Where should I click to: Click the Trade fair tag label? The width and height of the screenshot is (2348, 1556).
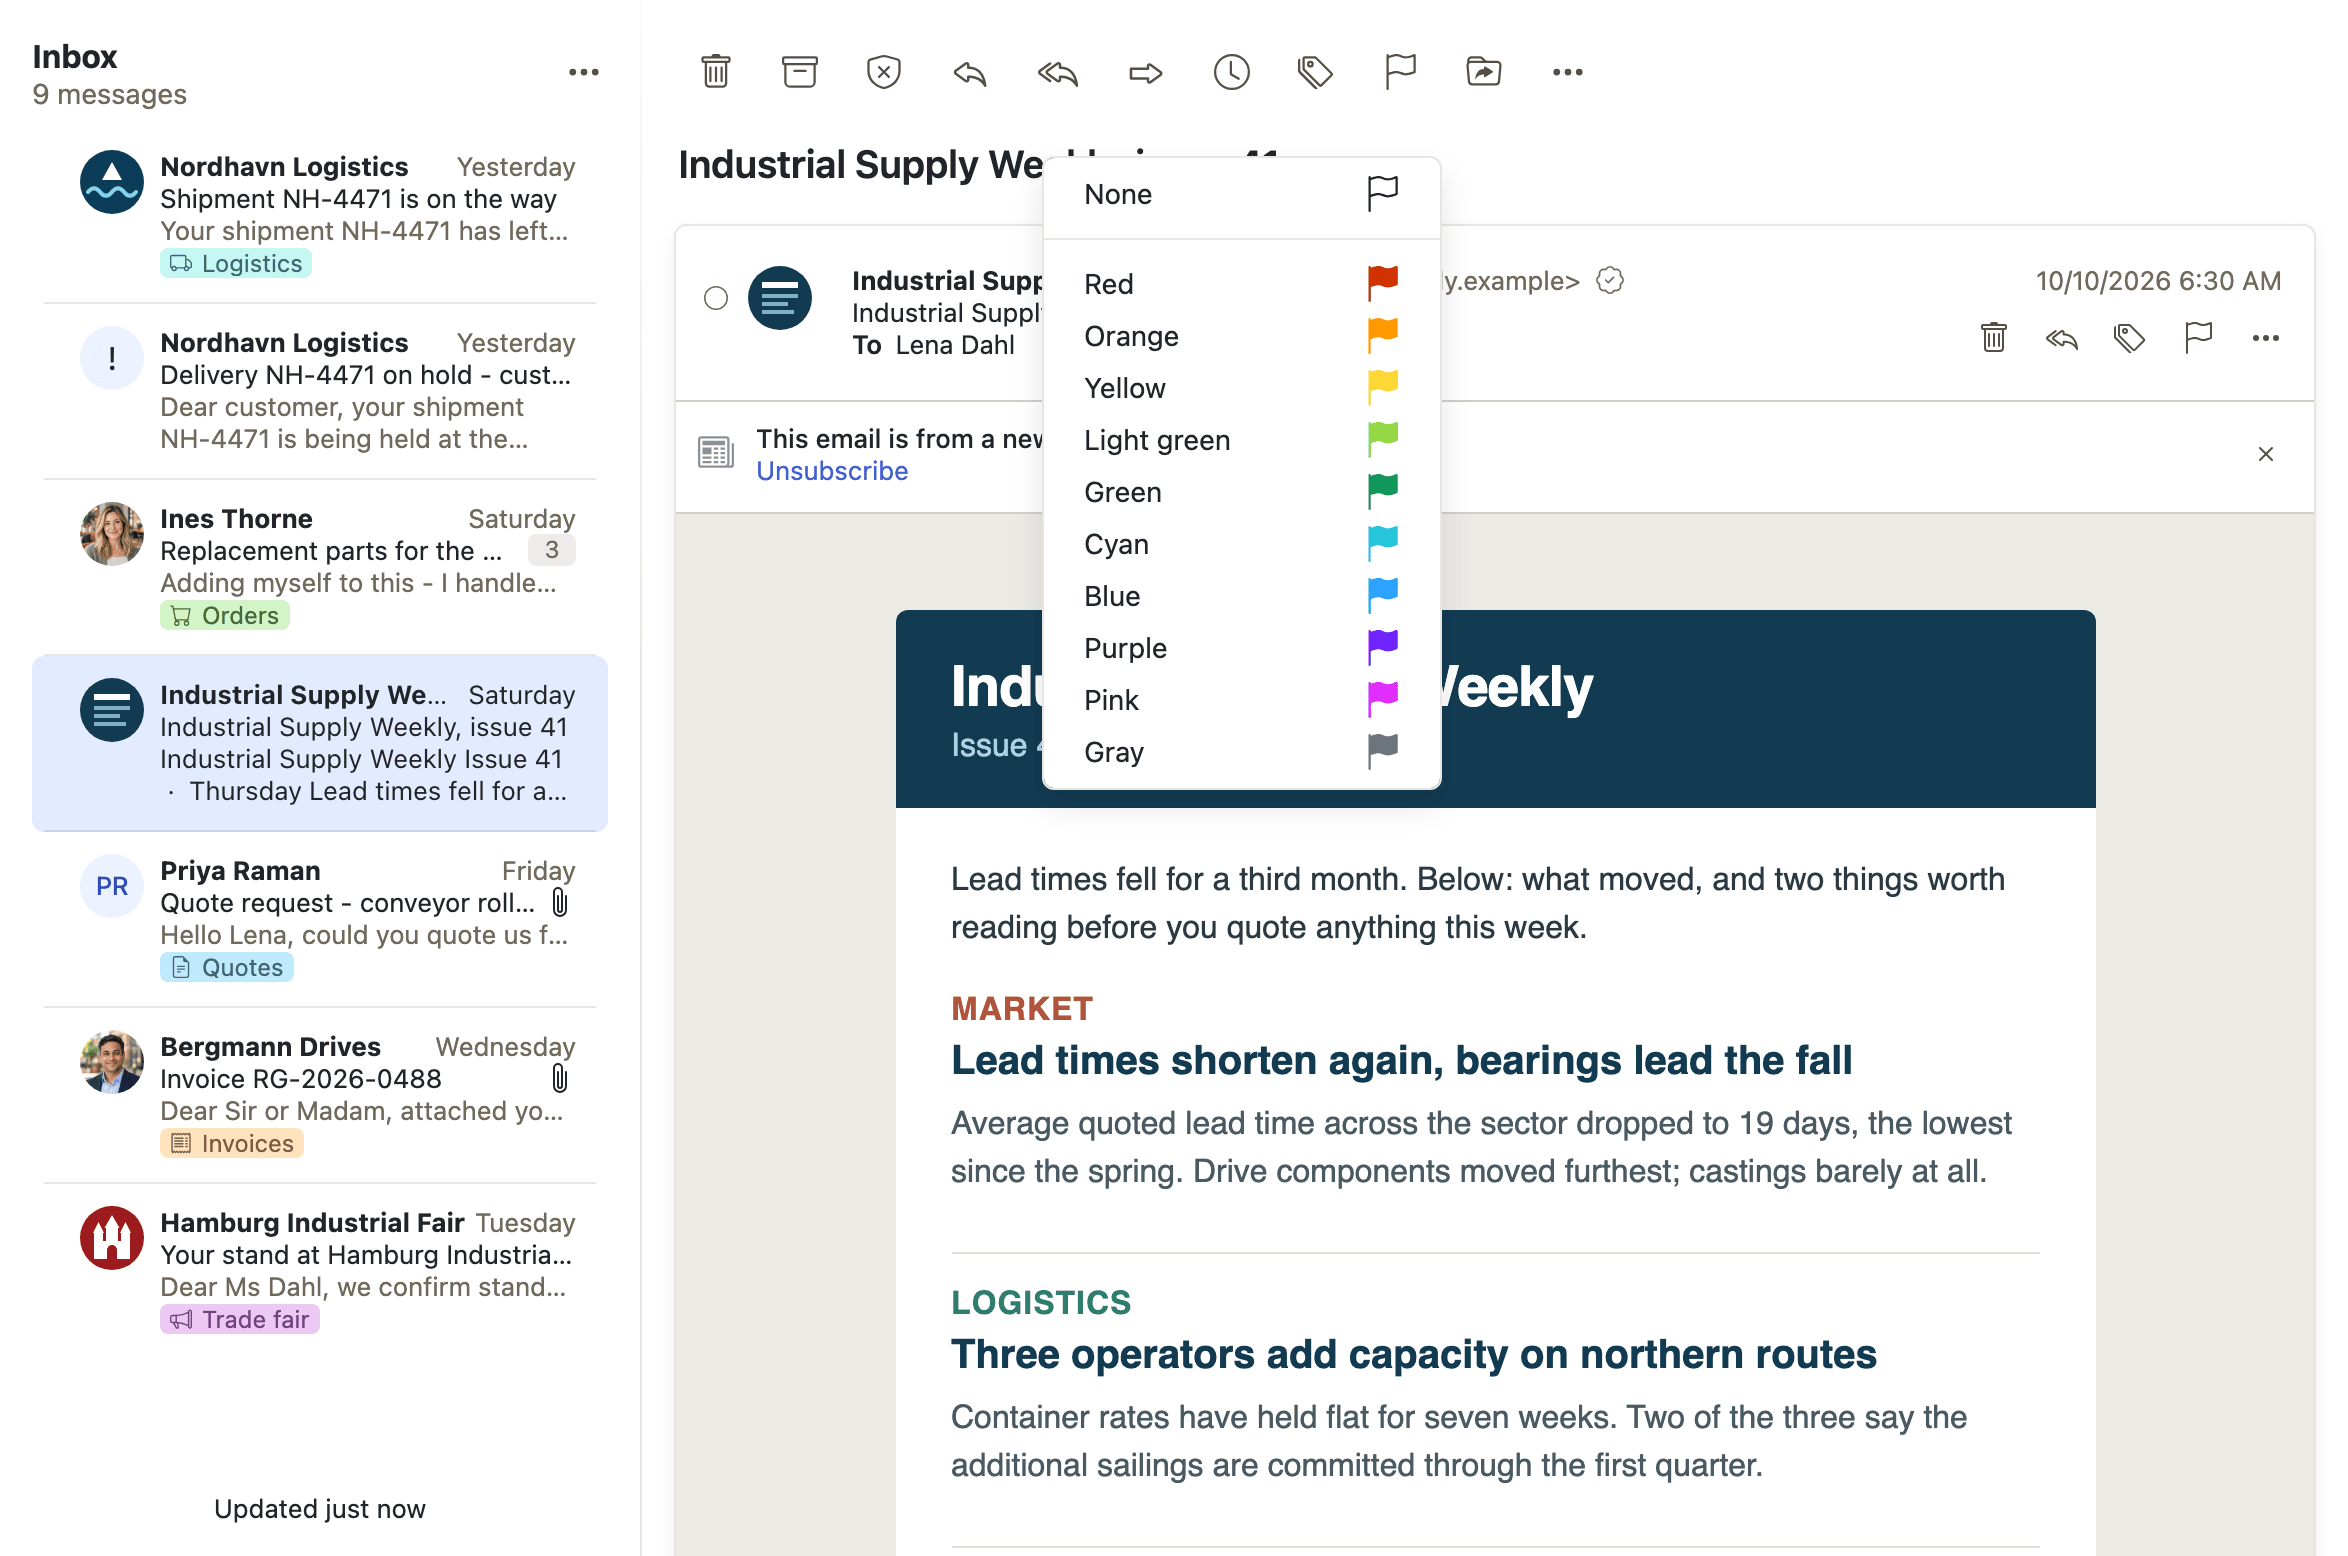pyautogui.click(x=240, y=1320)
